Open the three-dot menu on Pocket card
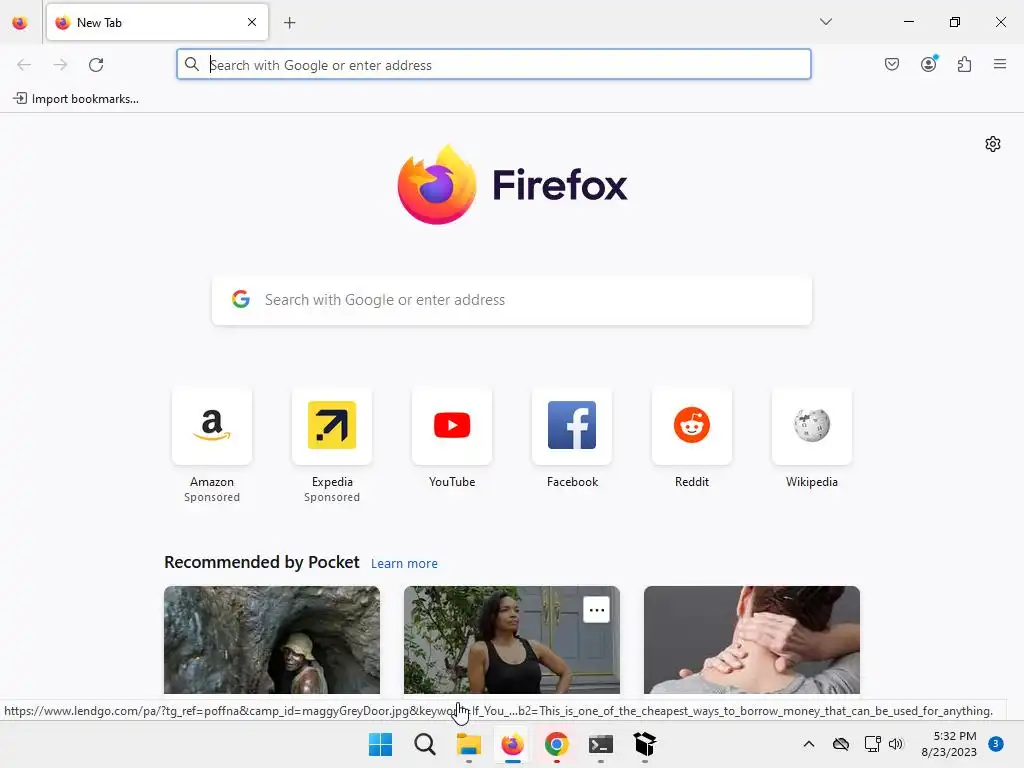 click(596, 610)
